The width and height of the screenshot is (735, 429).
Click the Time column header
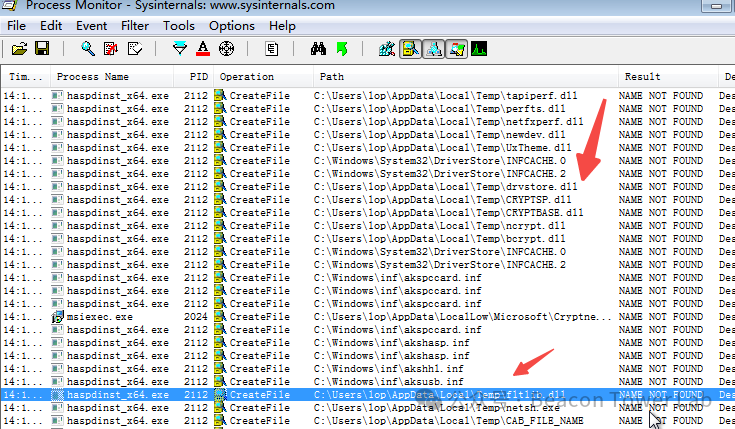(26, 77)
